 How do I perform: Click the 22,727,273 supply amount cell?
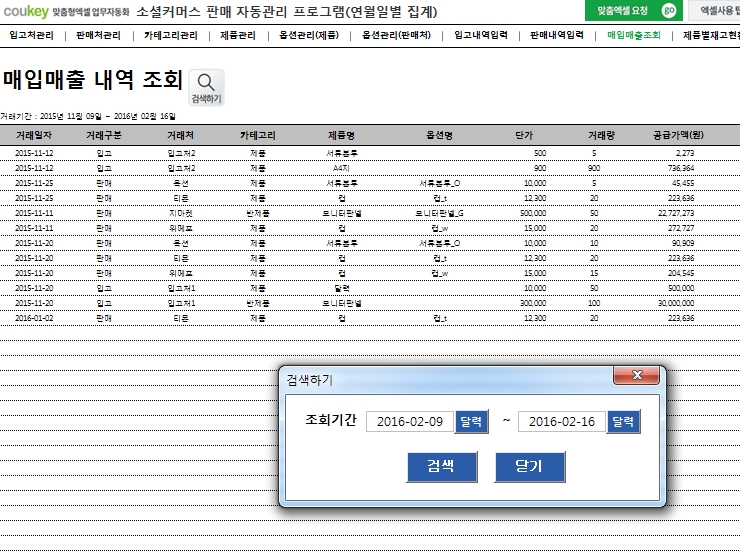tap(676, 213)
